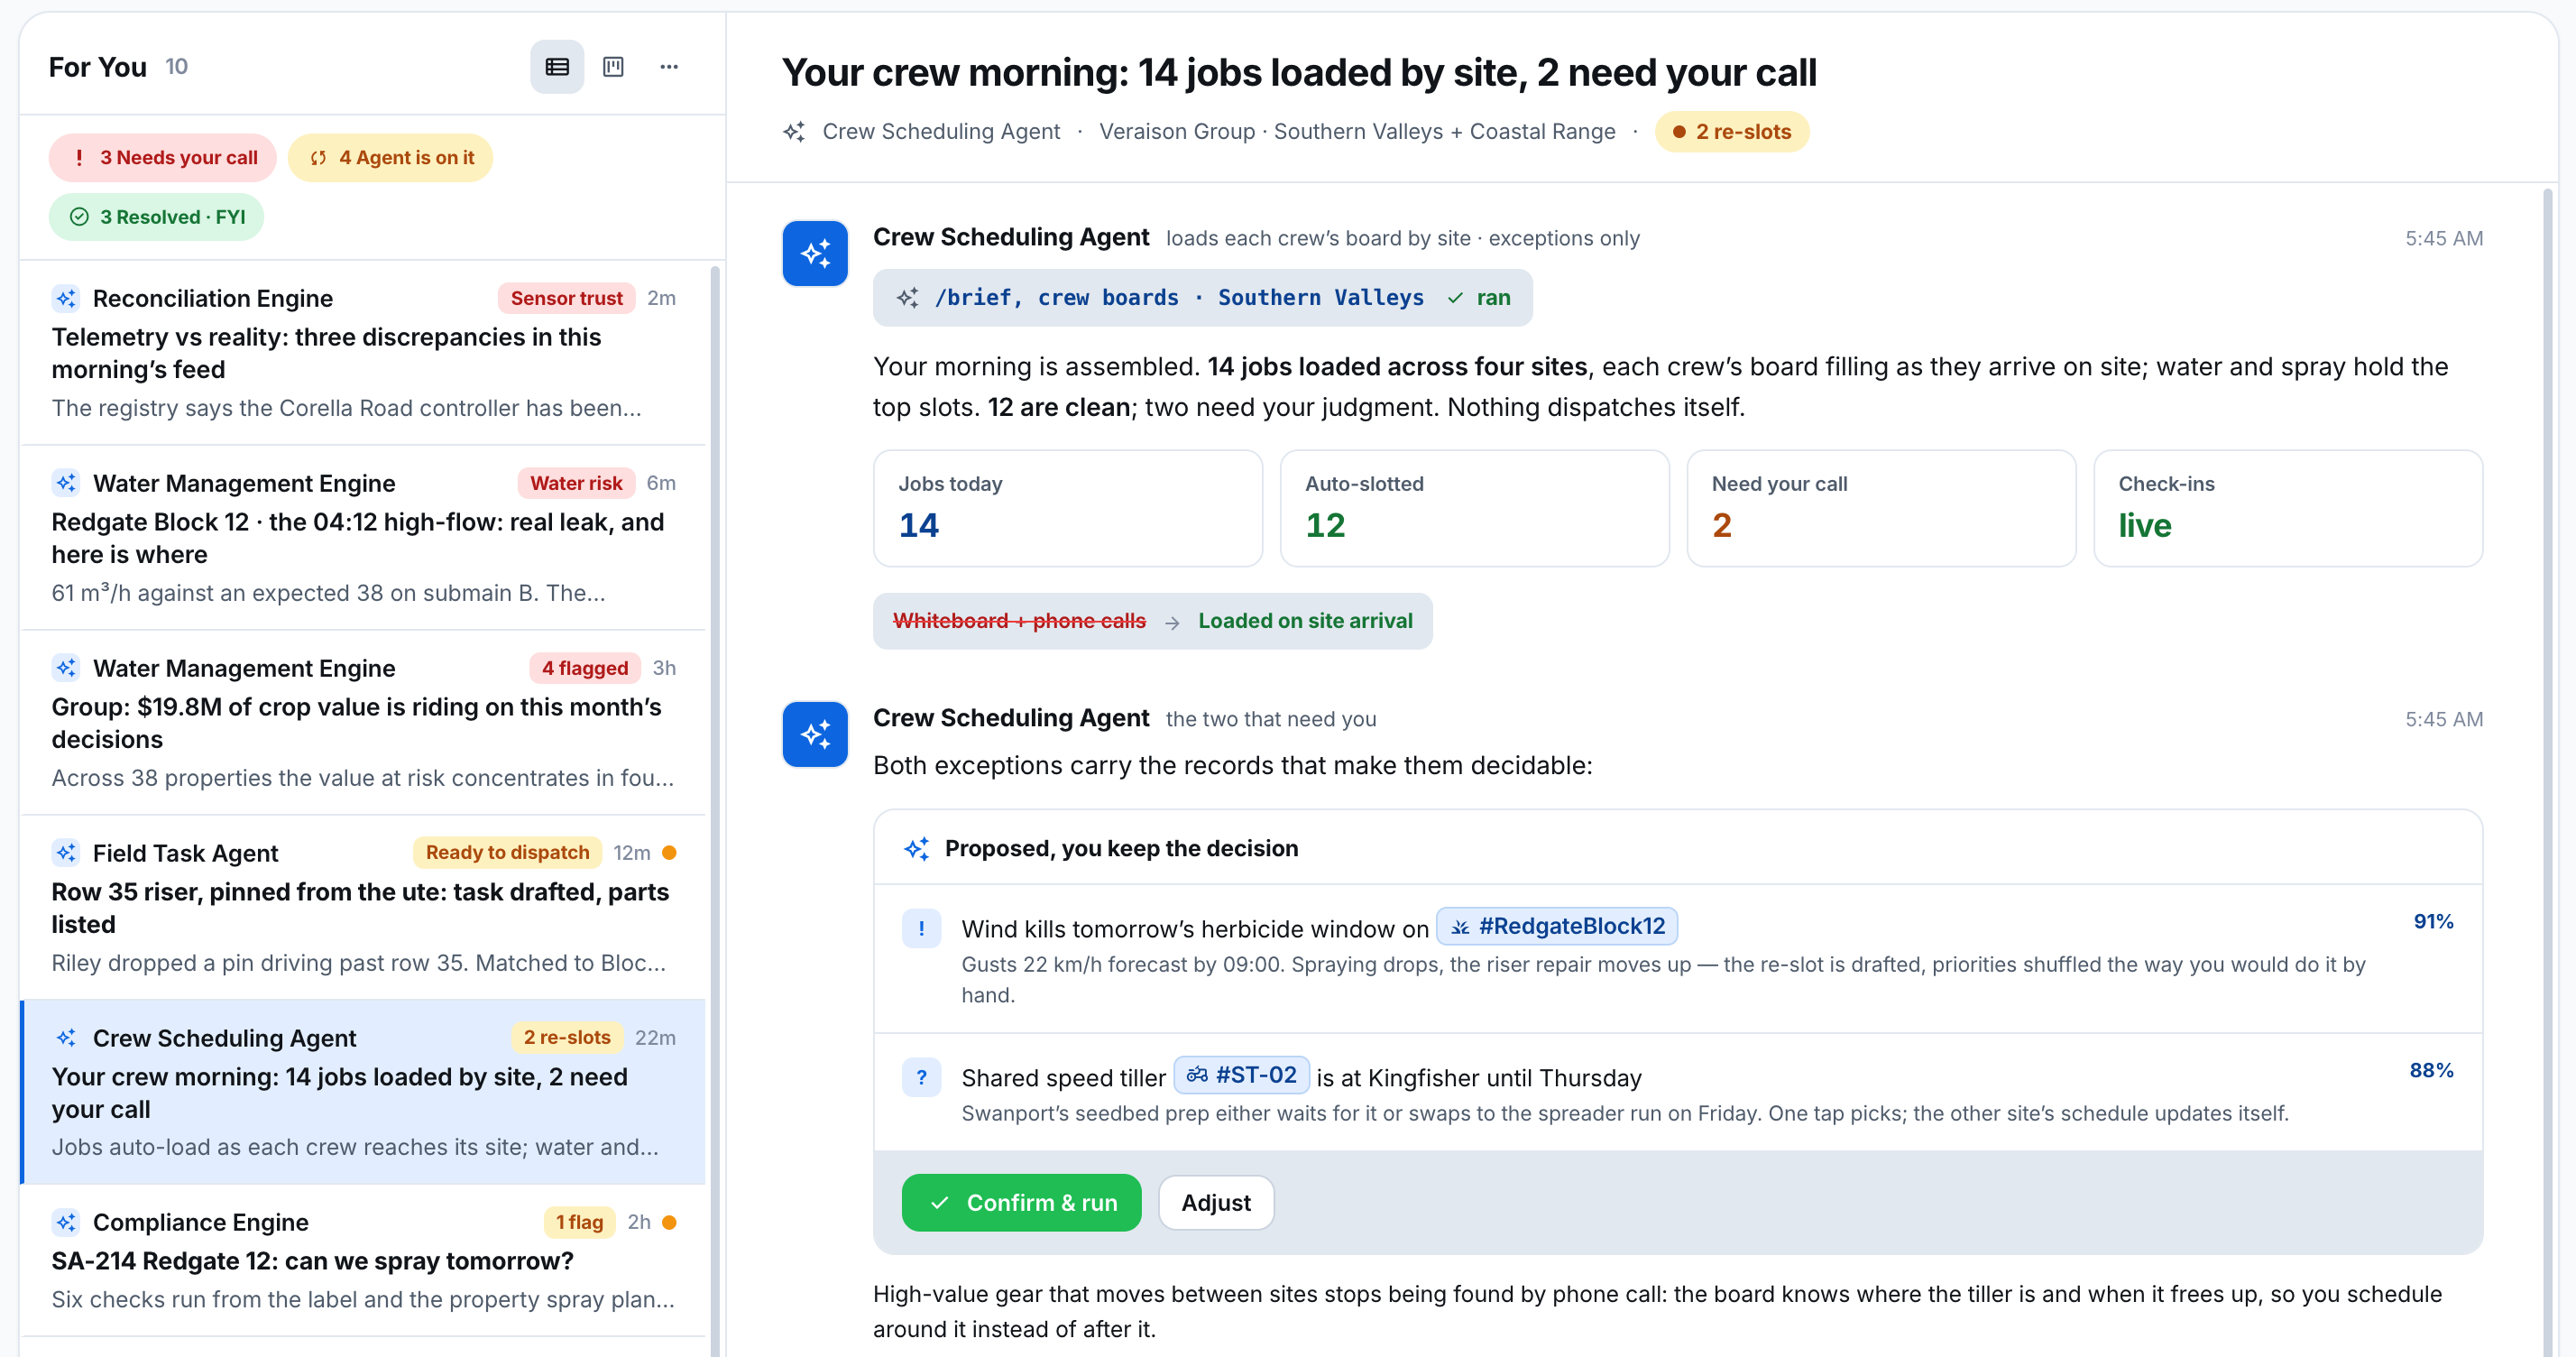
Task: Select Crew Scheduling Agent crew morning item
Action: (x=363, y=1092)
